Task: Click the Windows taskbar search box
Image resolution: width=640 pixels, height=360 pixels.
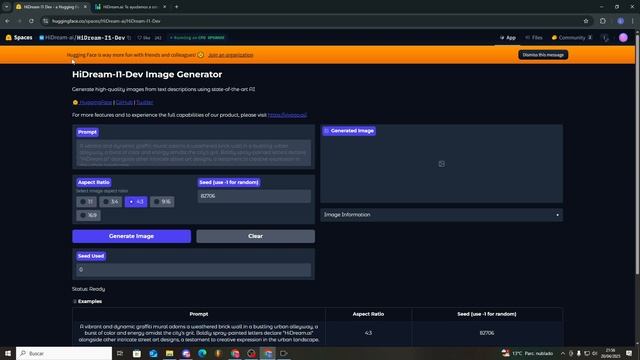Action: pos(64,353)
